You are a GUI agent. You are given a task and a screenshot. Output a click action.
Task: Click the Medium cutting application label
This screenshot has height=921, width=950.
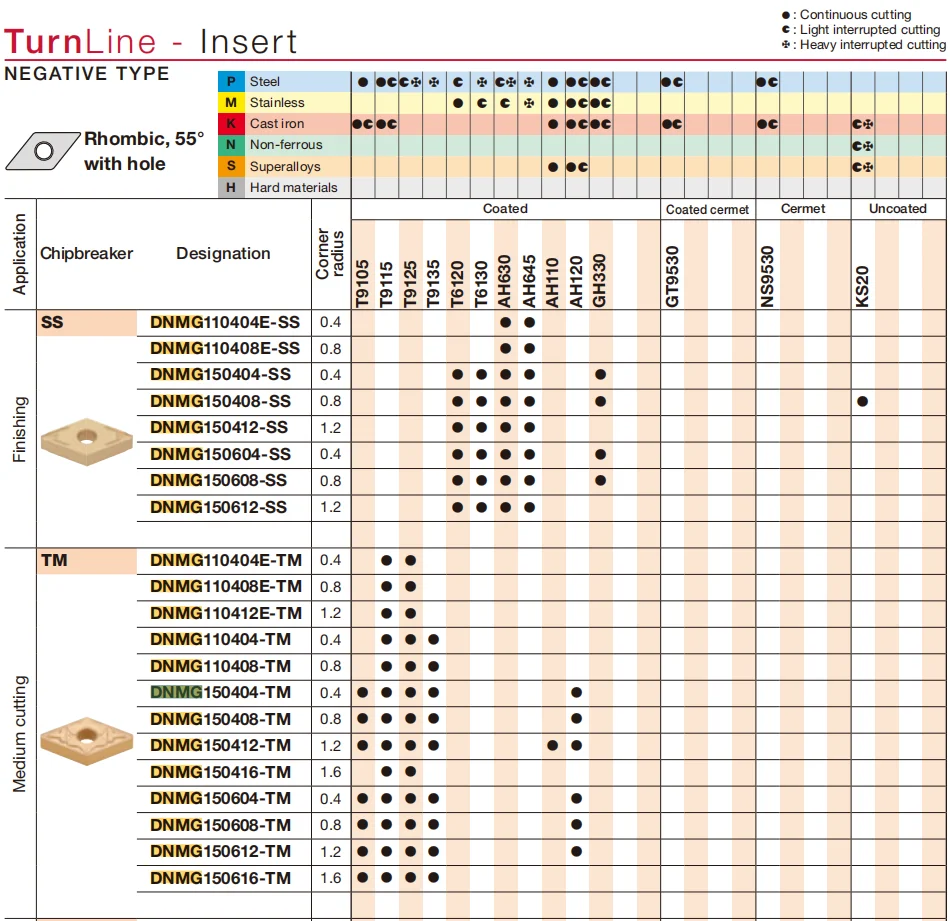coord(20,734)
